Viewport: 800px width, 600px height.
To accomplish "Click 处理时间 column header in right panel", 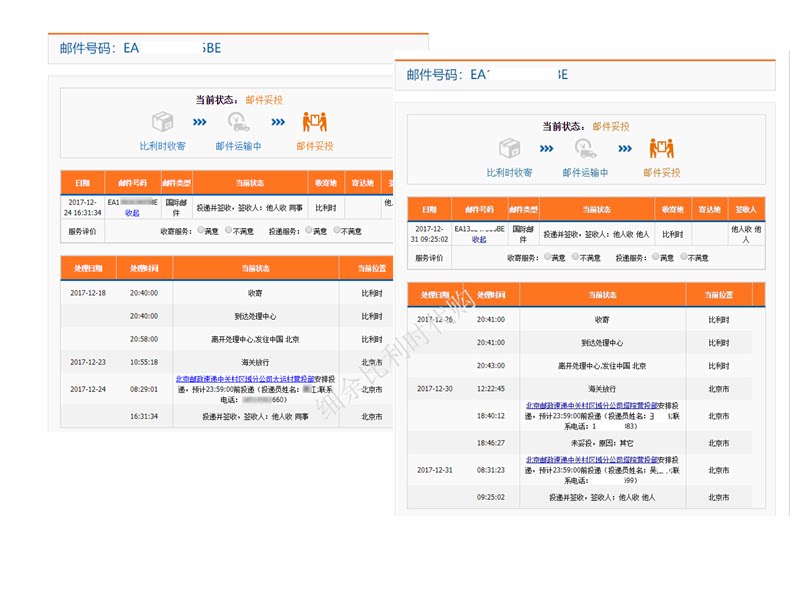I will (x=491, y=295).
